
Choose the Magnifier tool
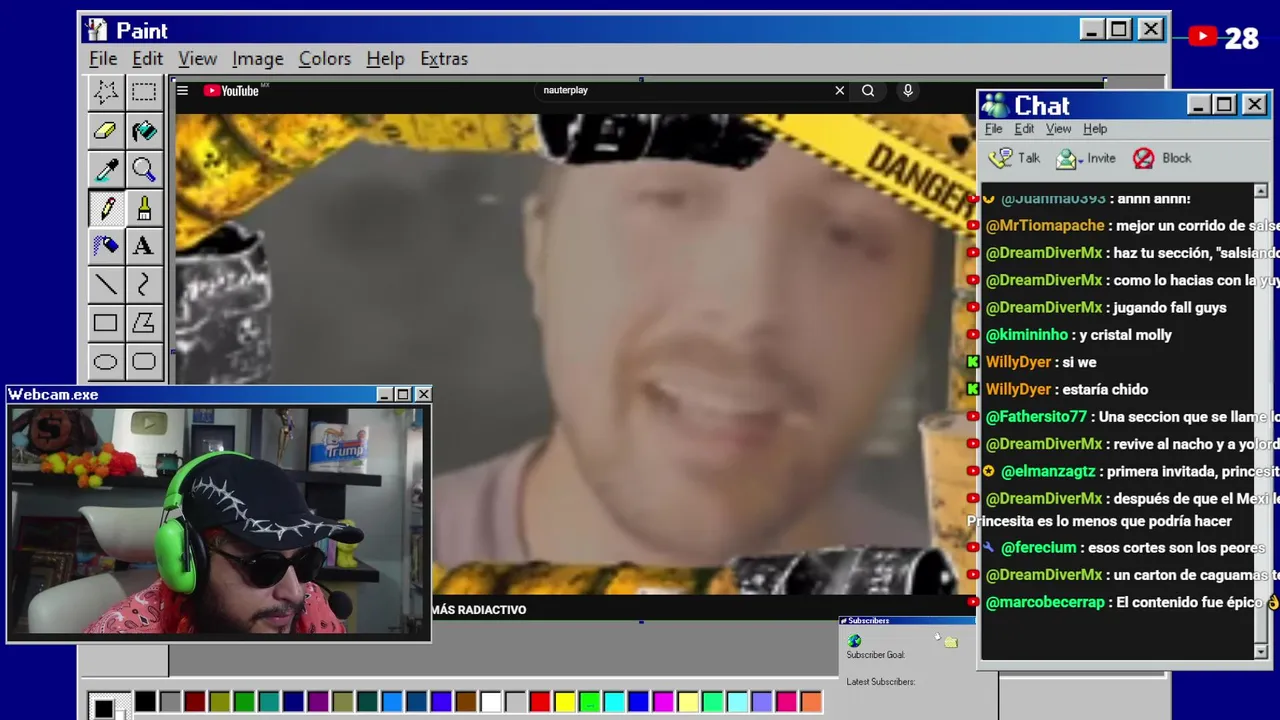tap(144, 169)
